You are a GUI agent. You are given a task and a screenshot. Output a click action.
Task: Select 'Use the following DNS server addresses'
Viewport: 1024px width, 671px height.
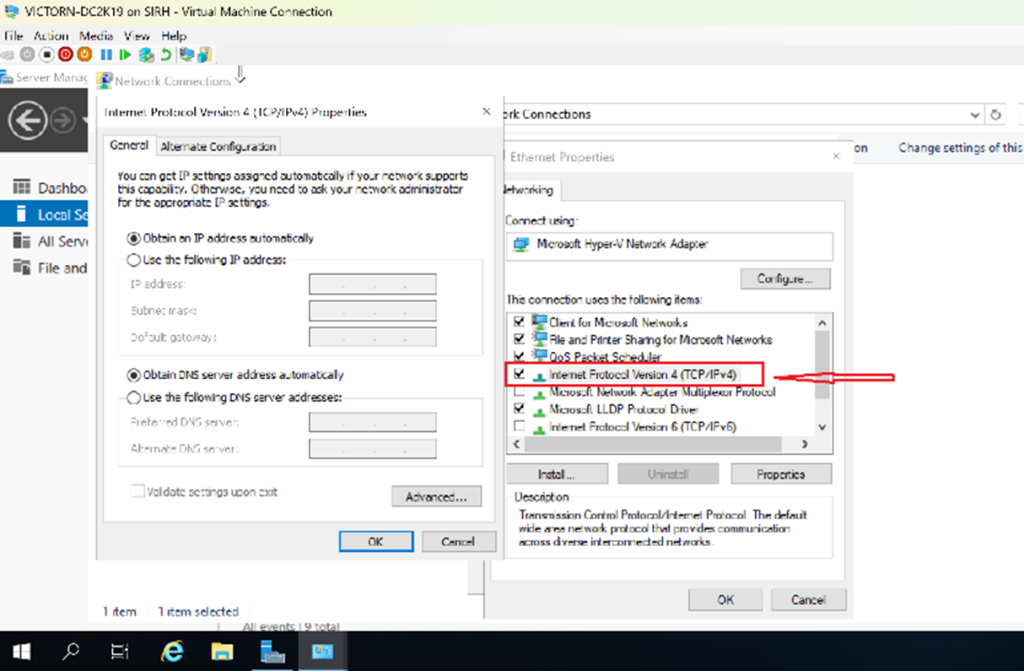[134, 397]
